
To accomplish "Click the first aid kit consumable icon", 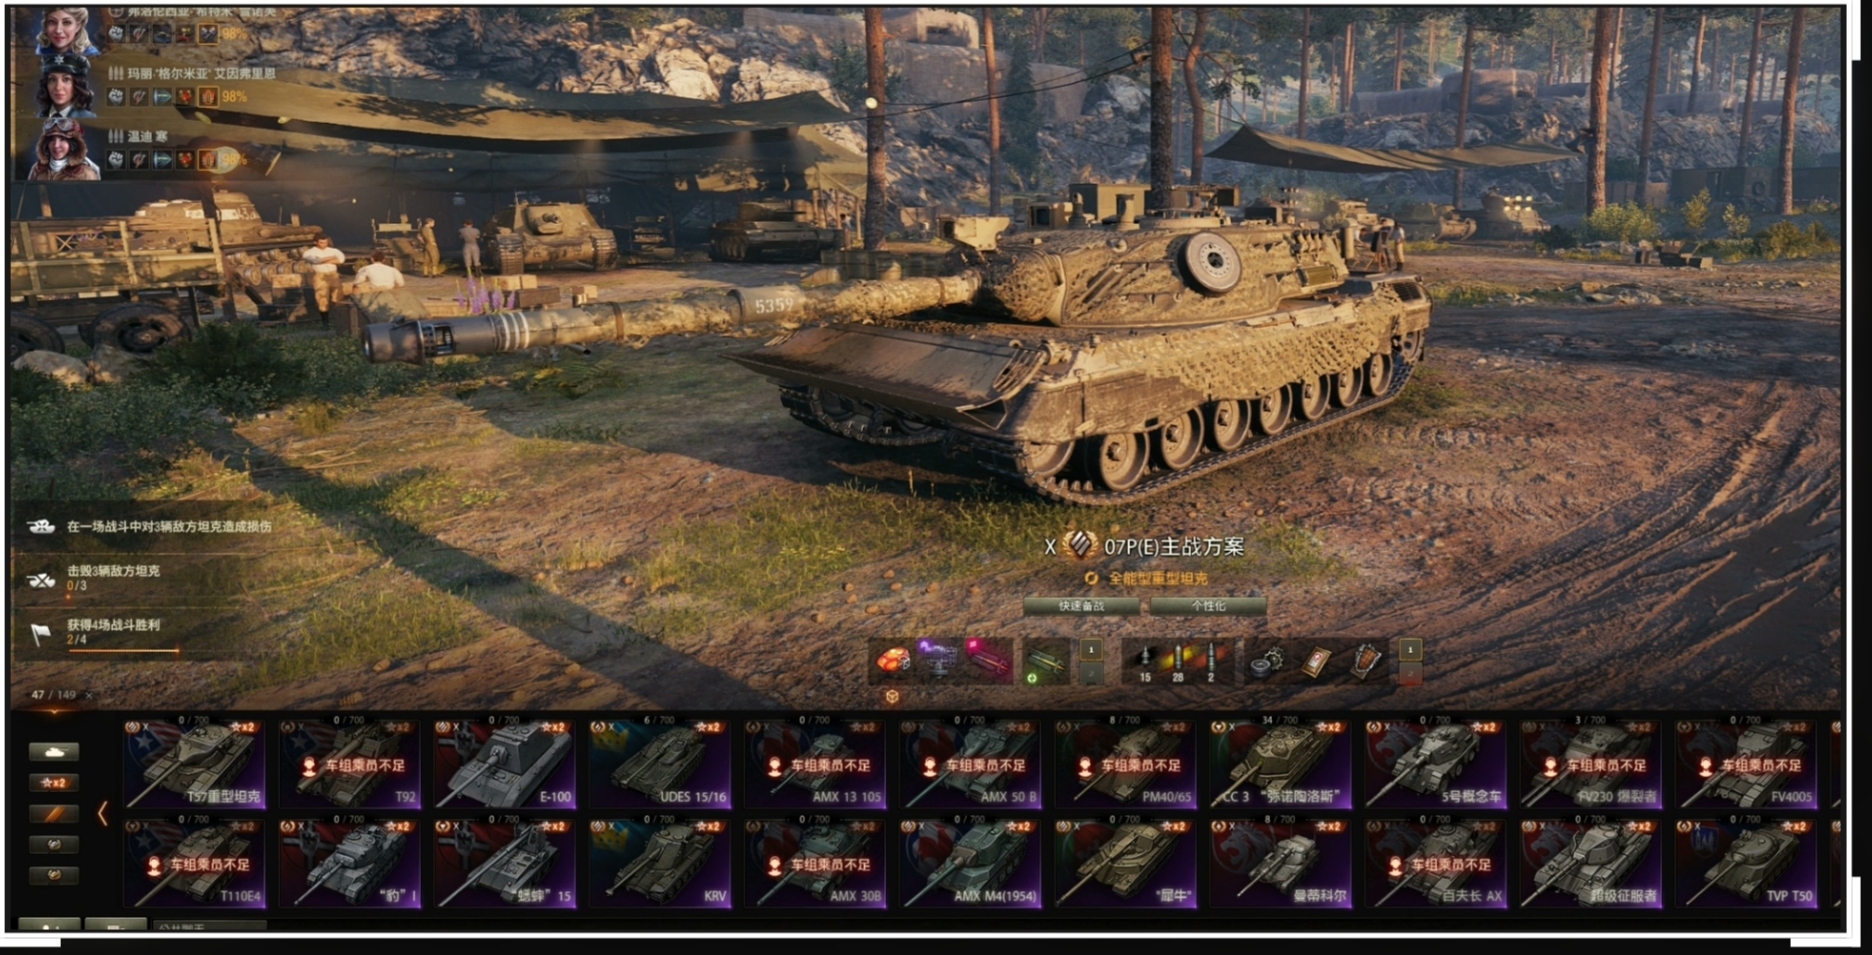I will point(1317,662).
